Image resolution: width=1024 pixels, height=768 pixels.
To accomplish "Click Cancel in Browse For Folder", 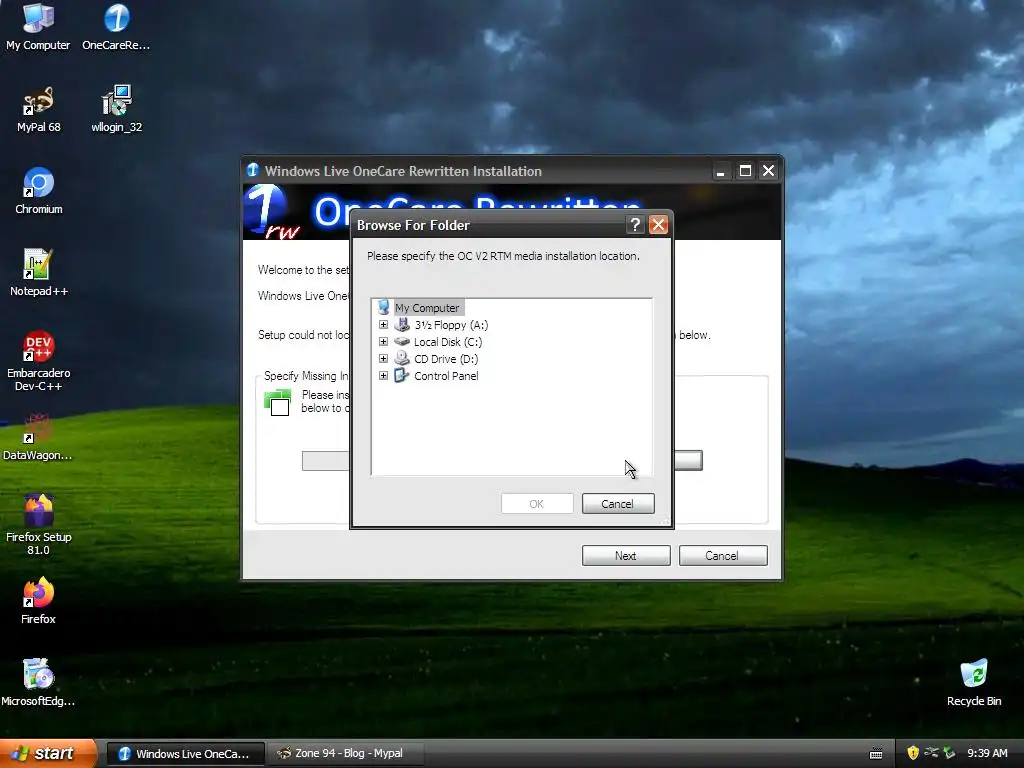I will [618, 504].
